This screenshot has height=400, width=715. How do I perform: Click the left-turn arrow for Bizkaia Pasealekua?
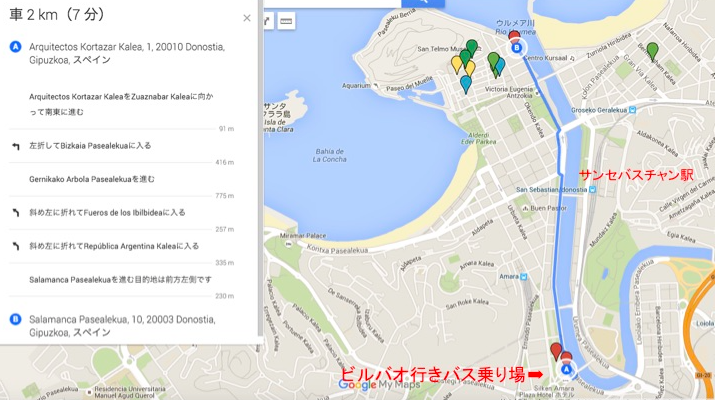click(16, 146)
